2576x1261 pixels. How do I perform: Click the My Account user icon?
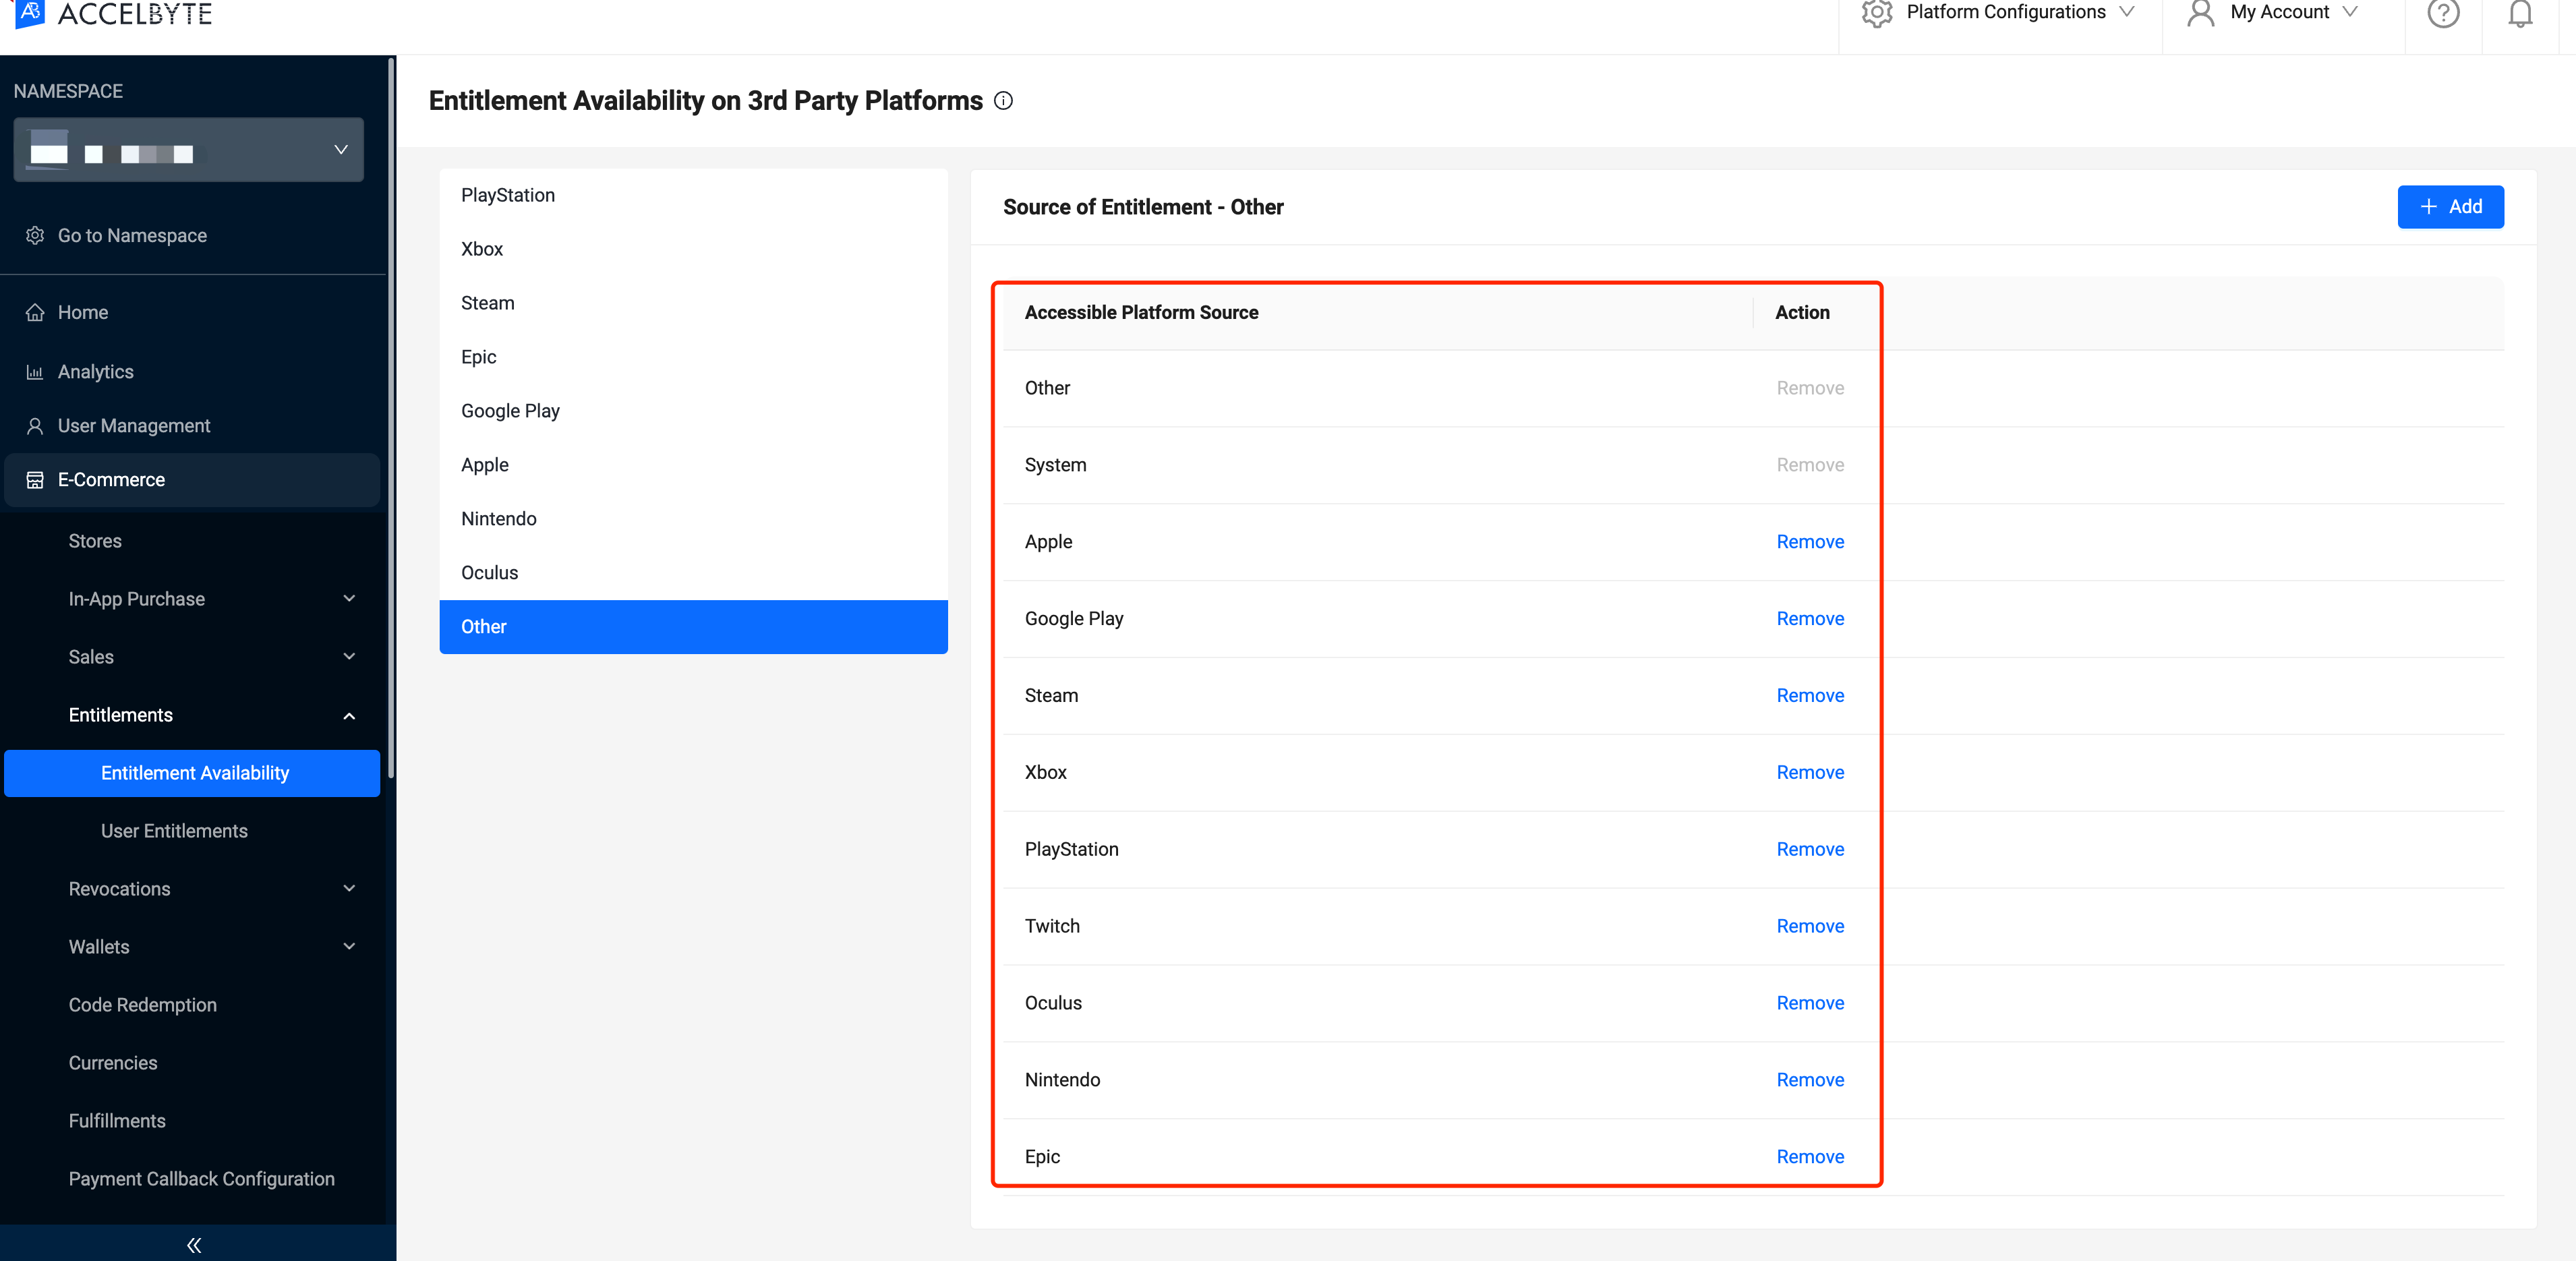(2200, 13)
